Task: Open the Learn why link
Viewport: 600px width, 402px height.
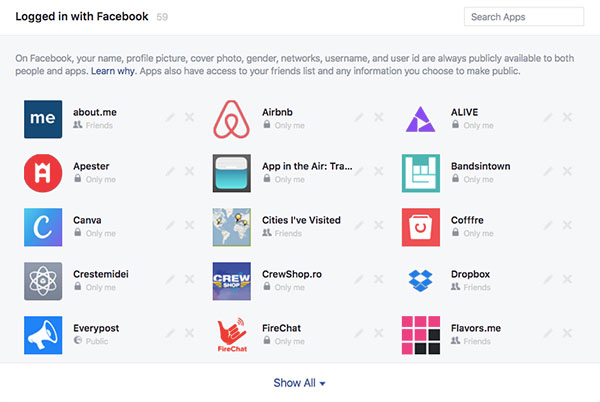Action: click(112, 71)
